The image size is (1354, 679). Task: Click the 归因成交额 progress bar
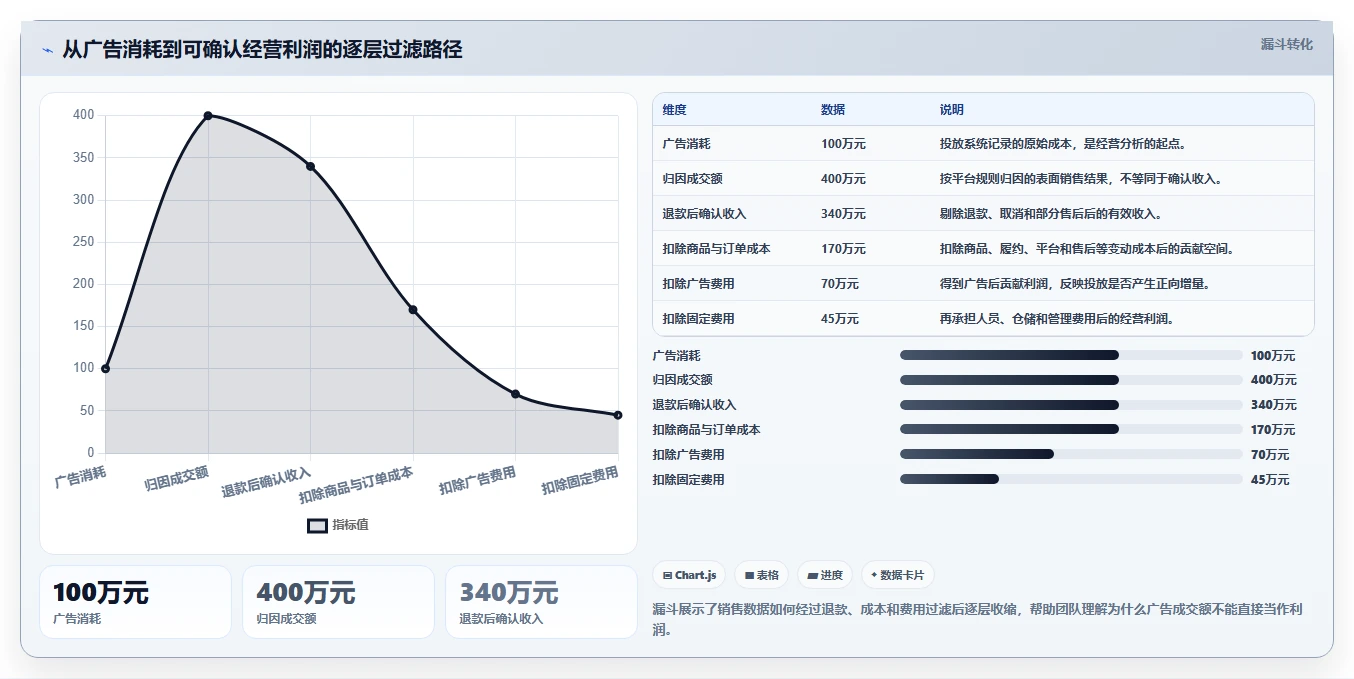click(1071, 380)
